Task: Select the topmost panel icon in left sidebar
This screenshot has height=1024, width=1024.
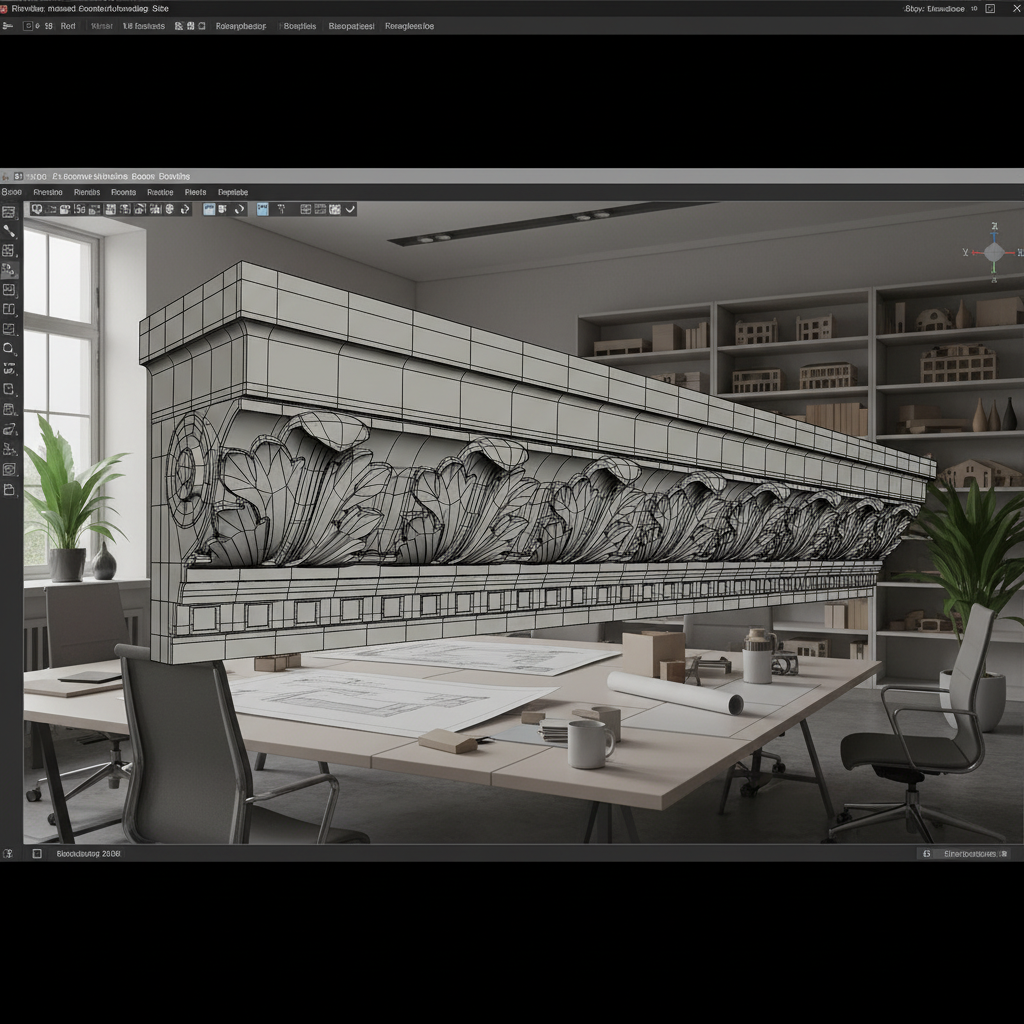Action: click(x=8, y=212)
